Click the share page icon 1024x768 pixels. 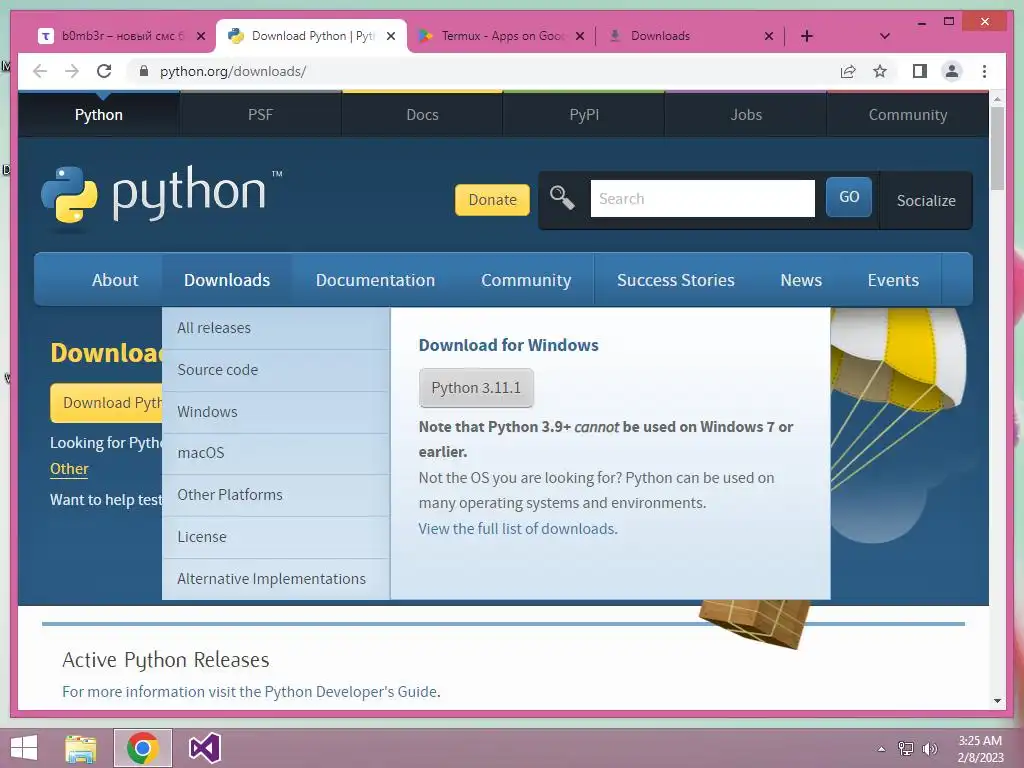click(x=848, y=71)
